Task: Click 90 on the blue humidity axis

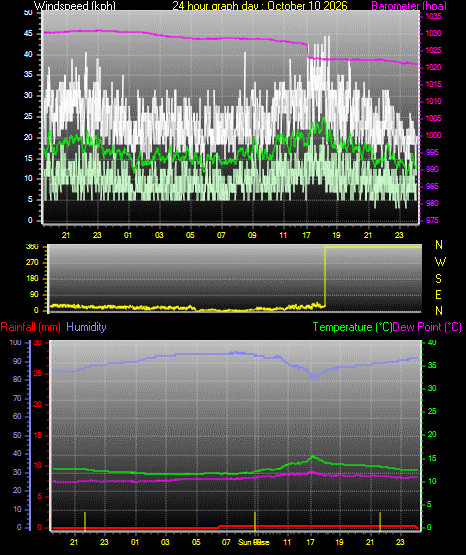Action: (17, 361)
